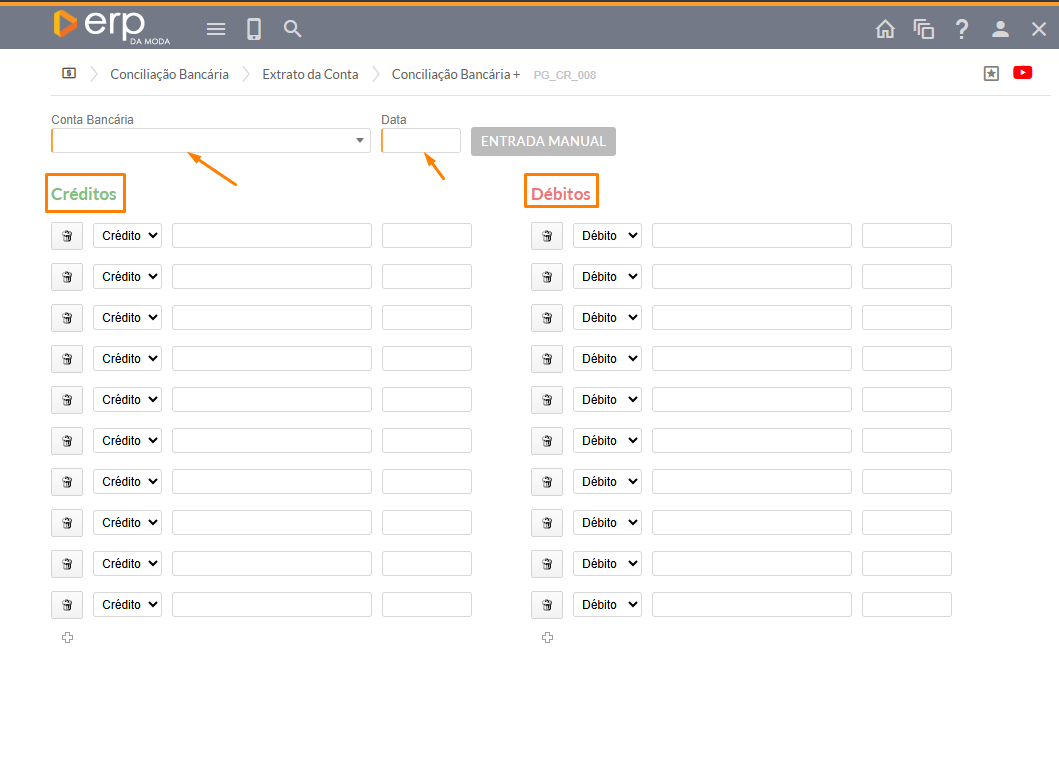Viewport: 1059px width, 773px height.
Task: Focus the first debit description field
Action: click(751, 236)
